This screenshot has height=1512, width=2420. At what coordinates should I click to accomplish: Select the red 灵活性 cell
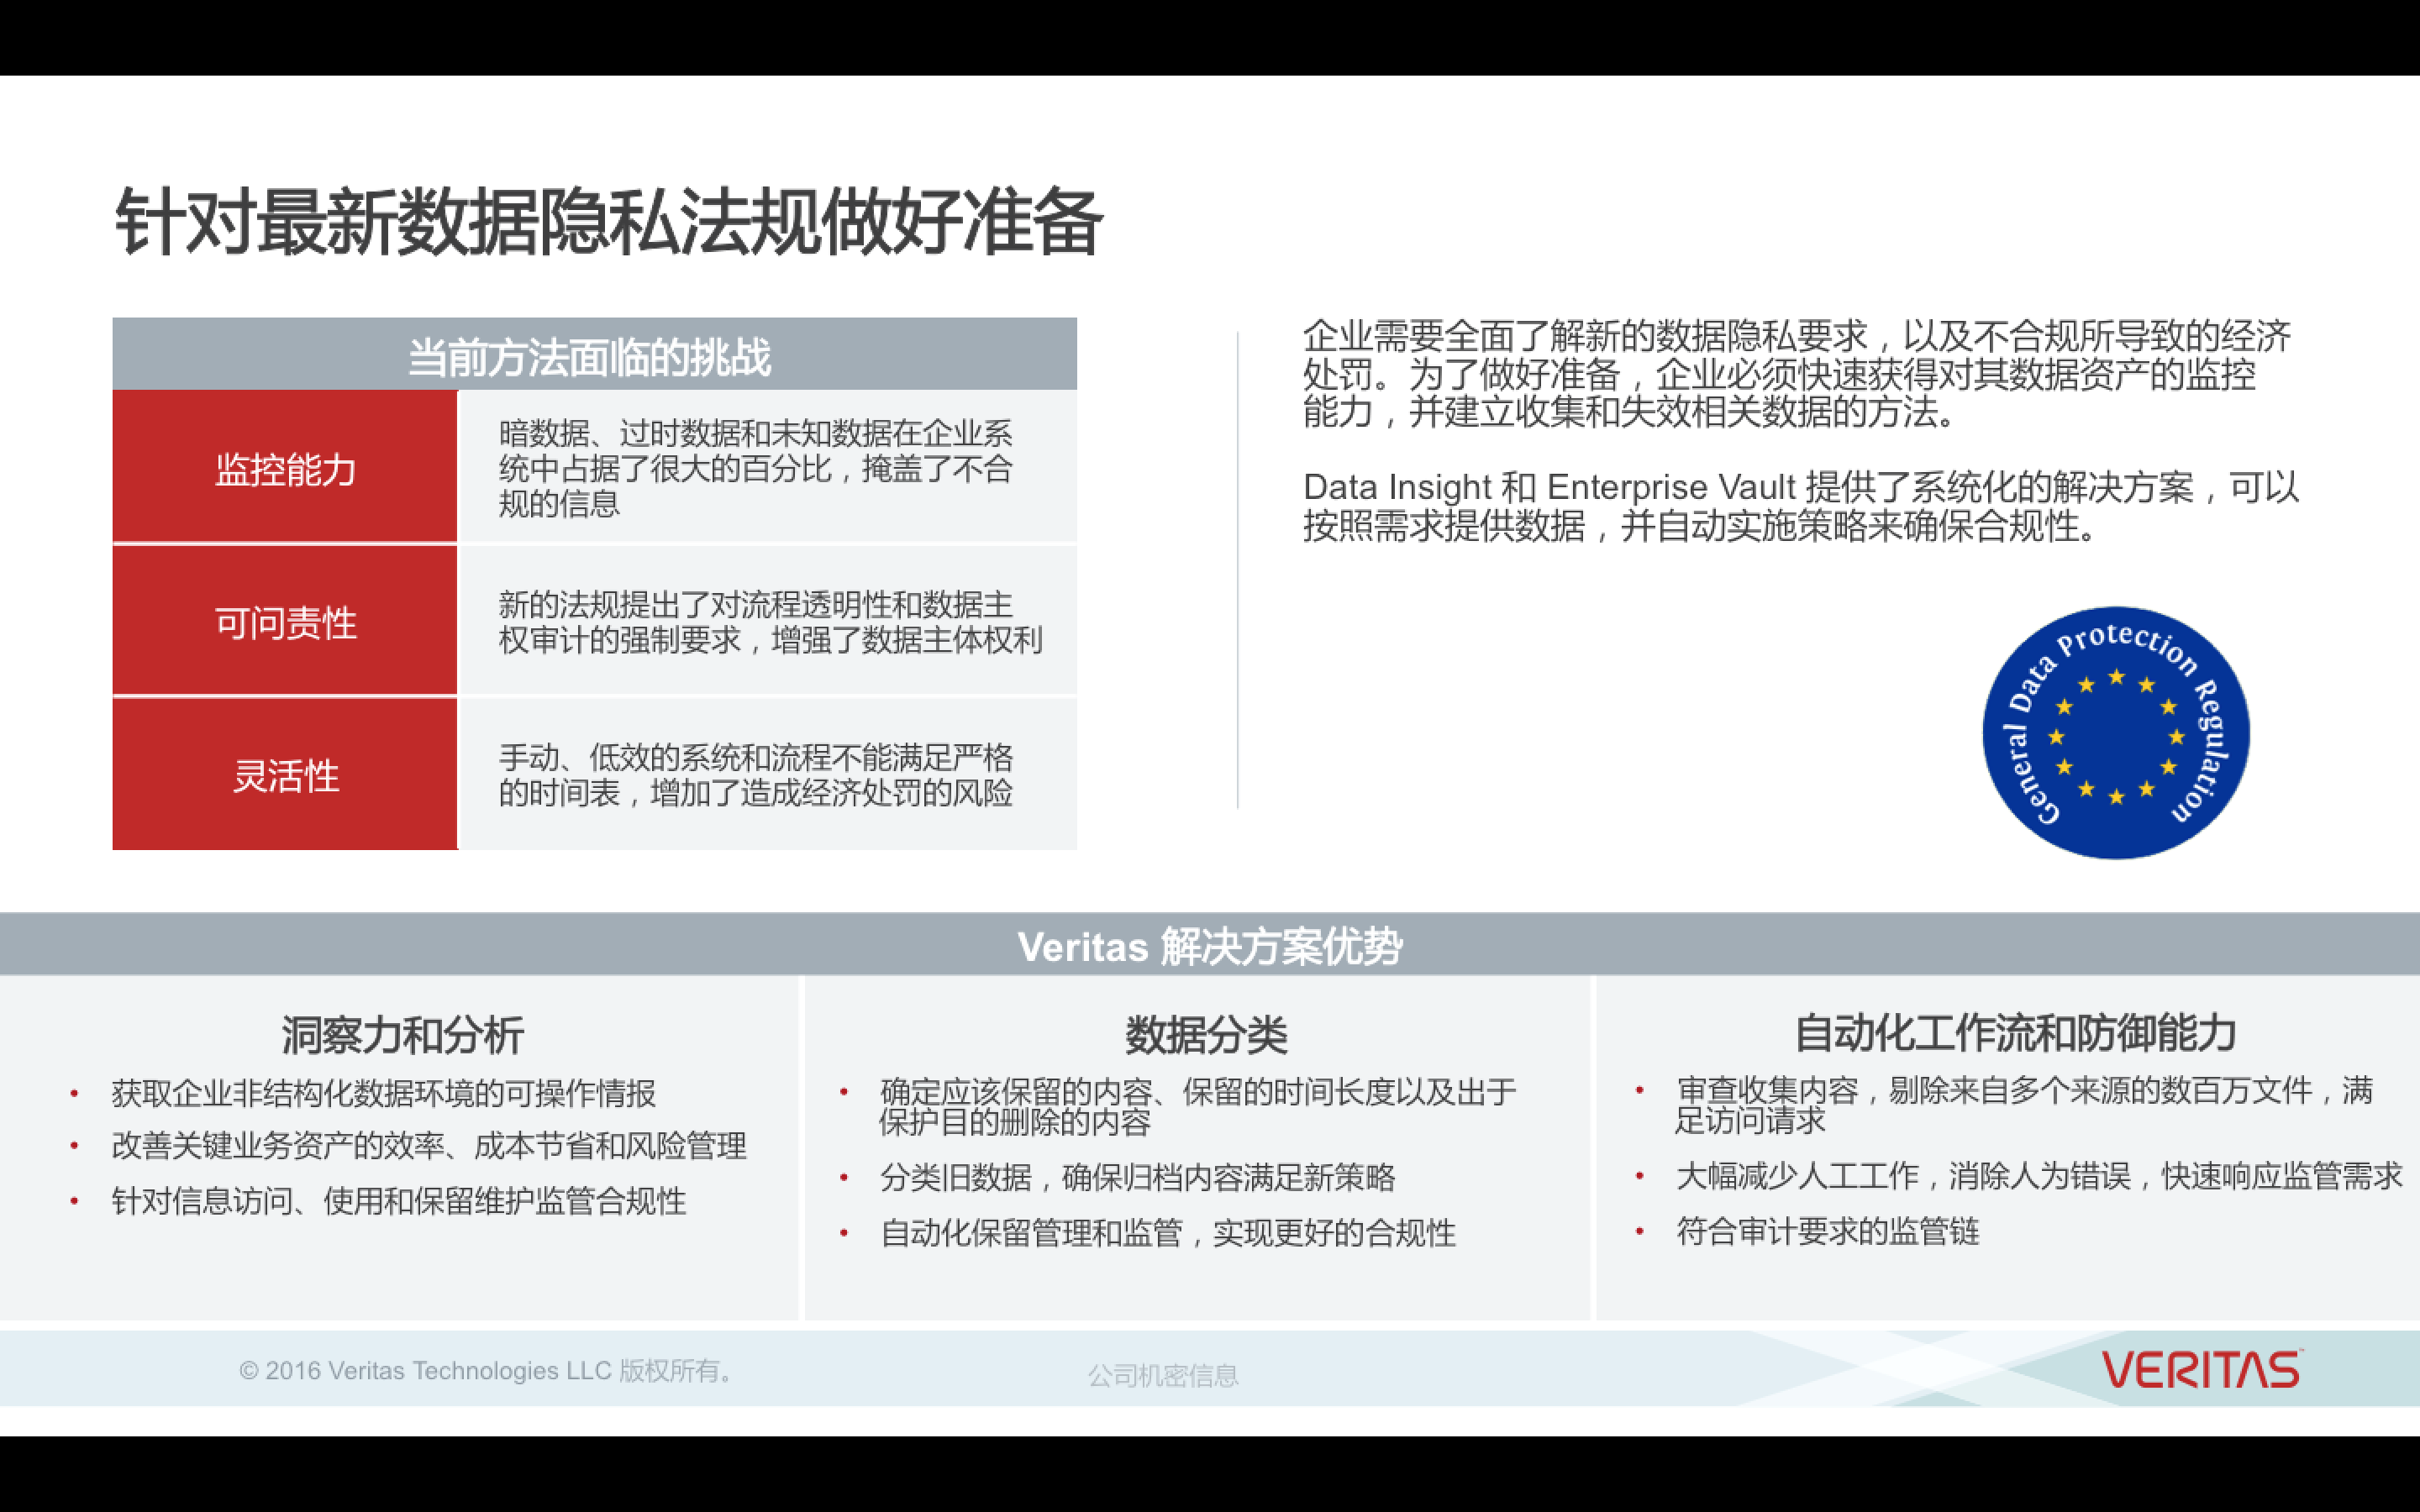285,775
